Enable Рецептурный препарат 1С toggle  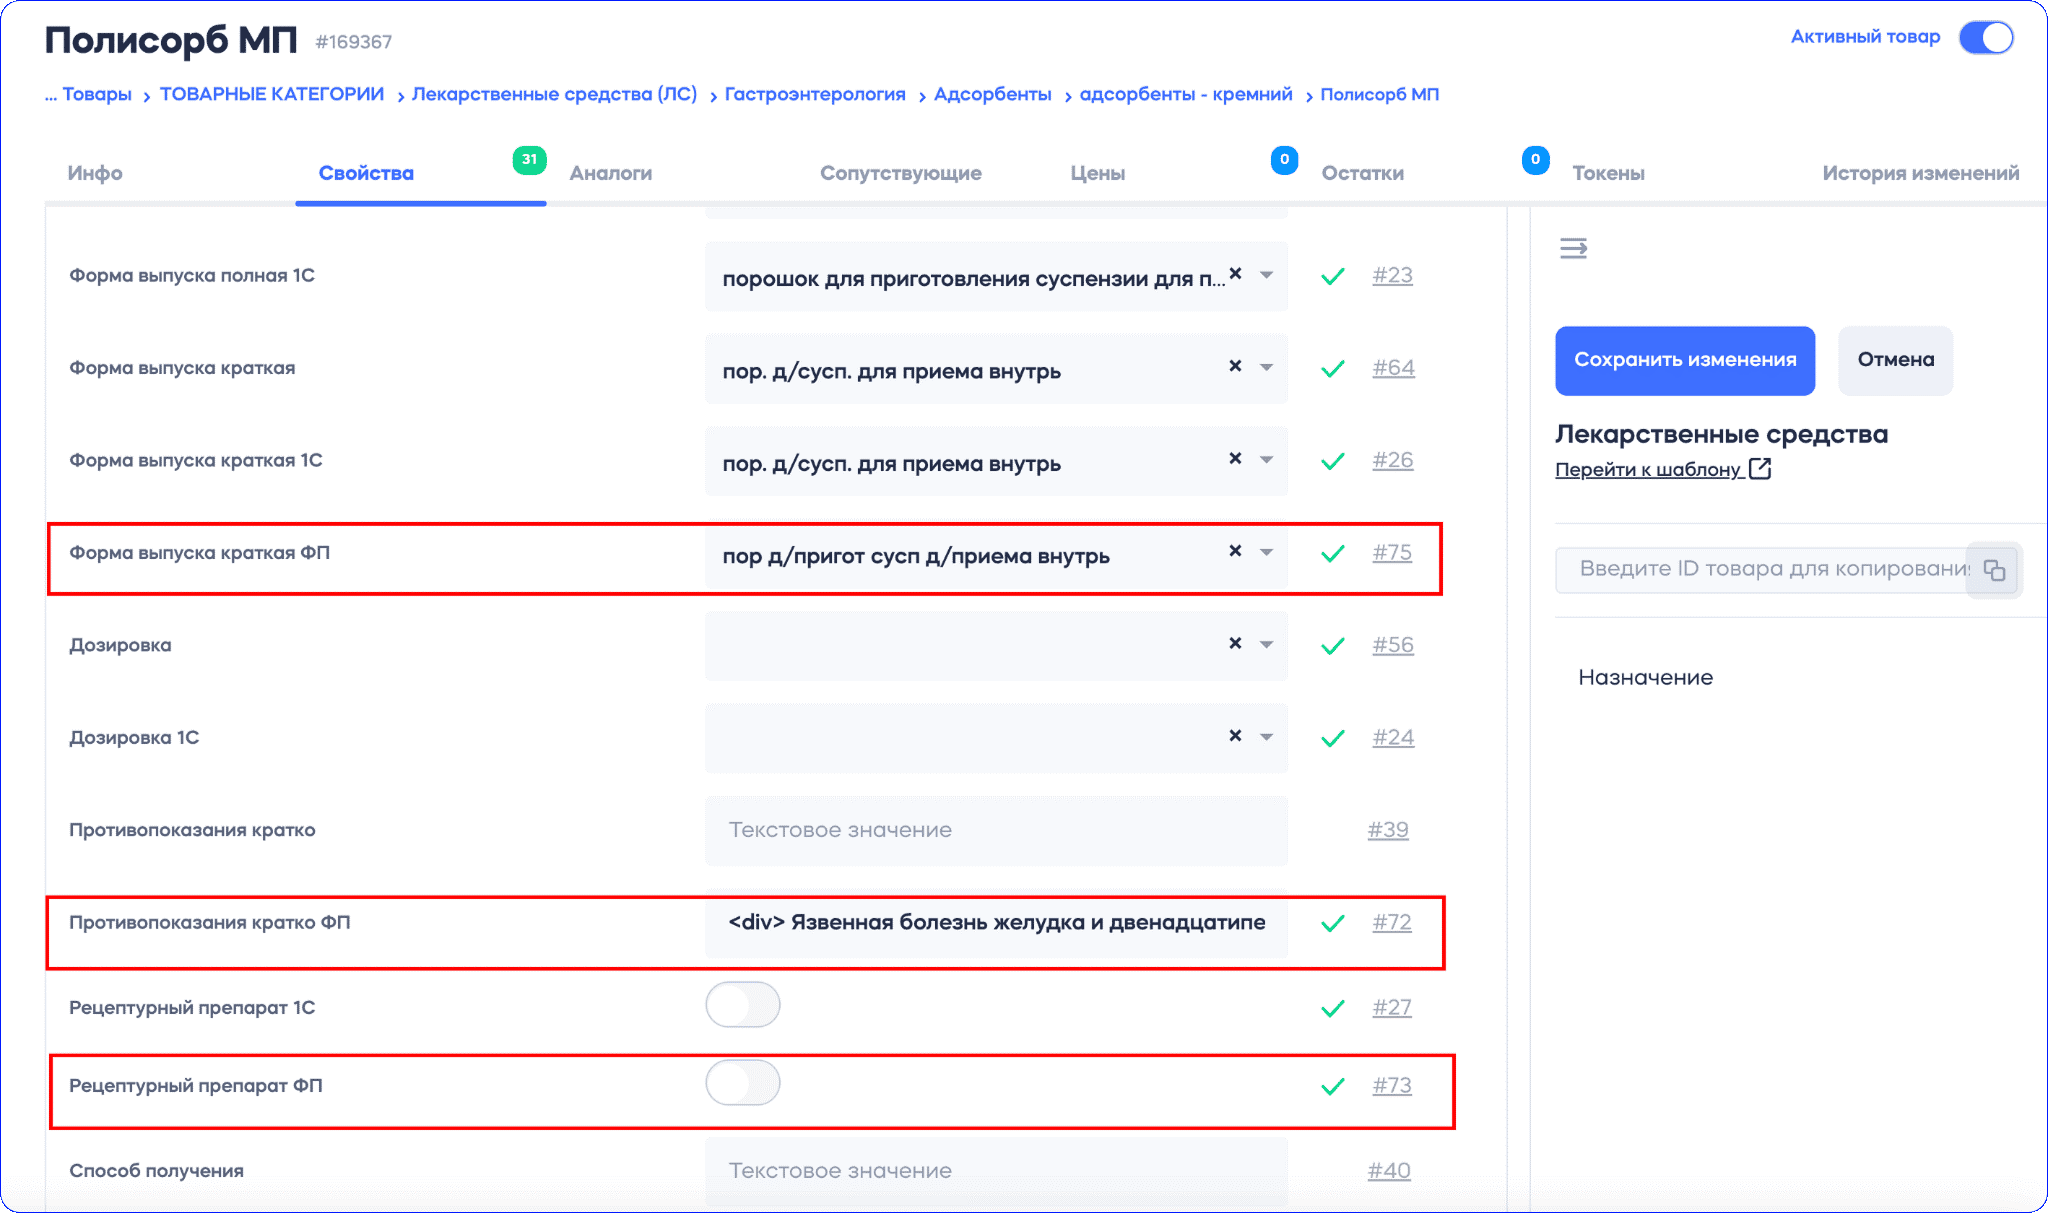(x=743, y=1005)
